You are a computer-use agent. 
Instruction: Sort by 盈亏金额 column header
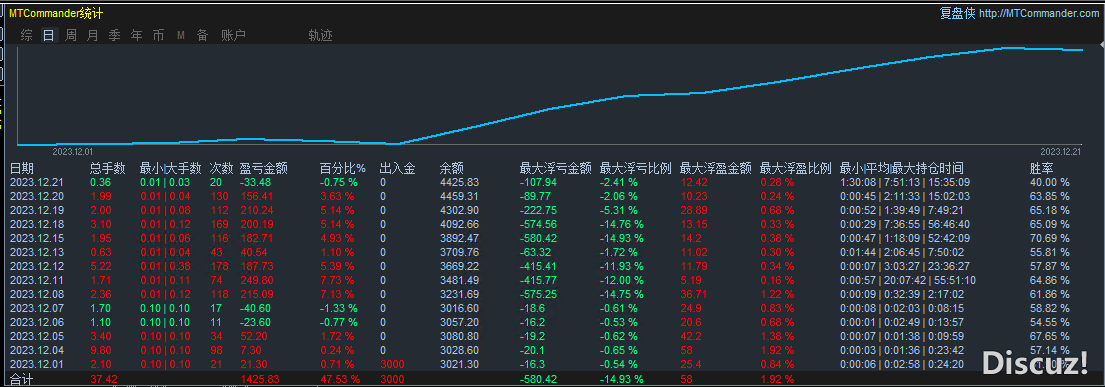click(264, 168)
